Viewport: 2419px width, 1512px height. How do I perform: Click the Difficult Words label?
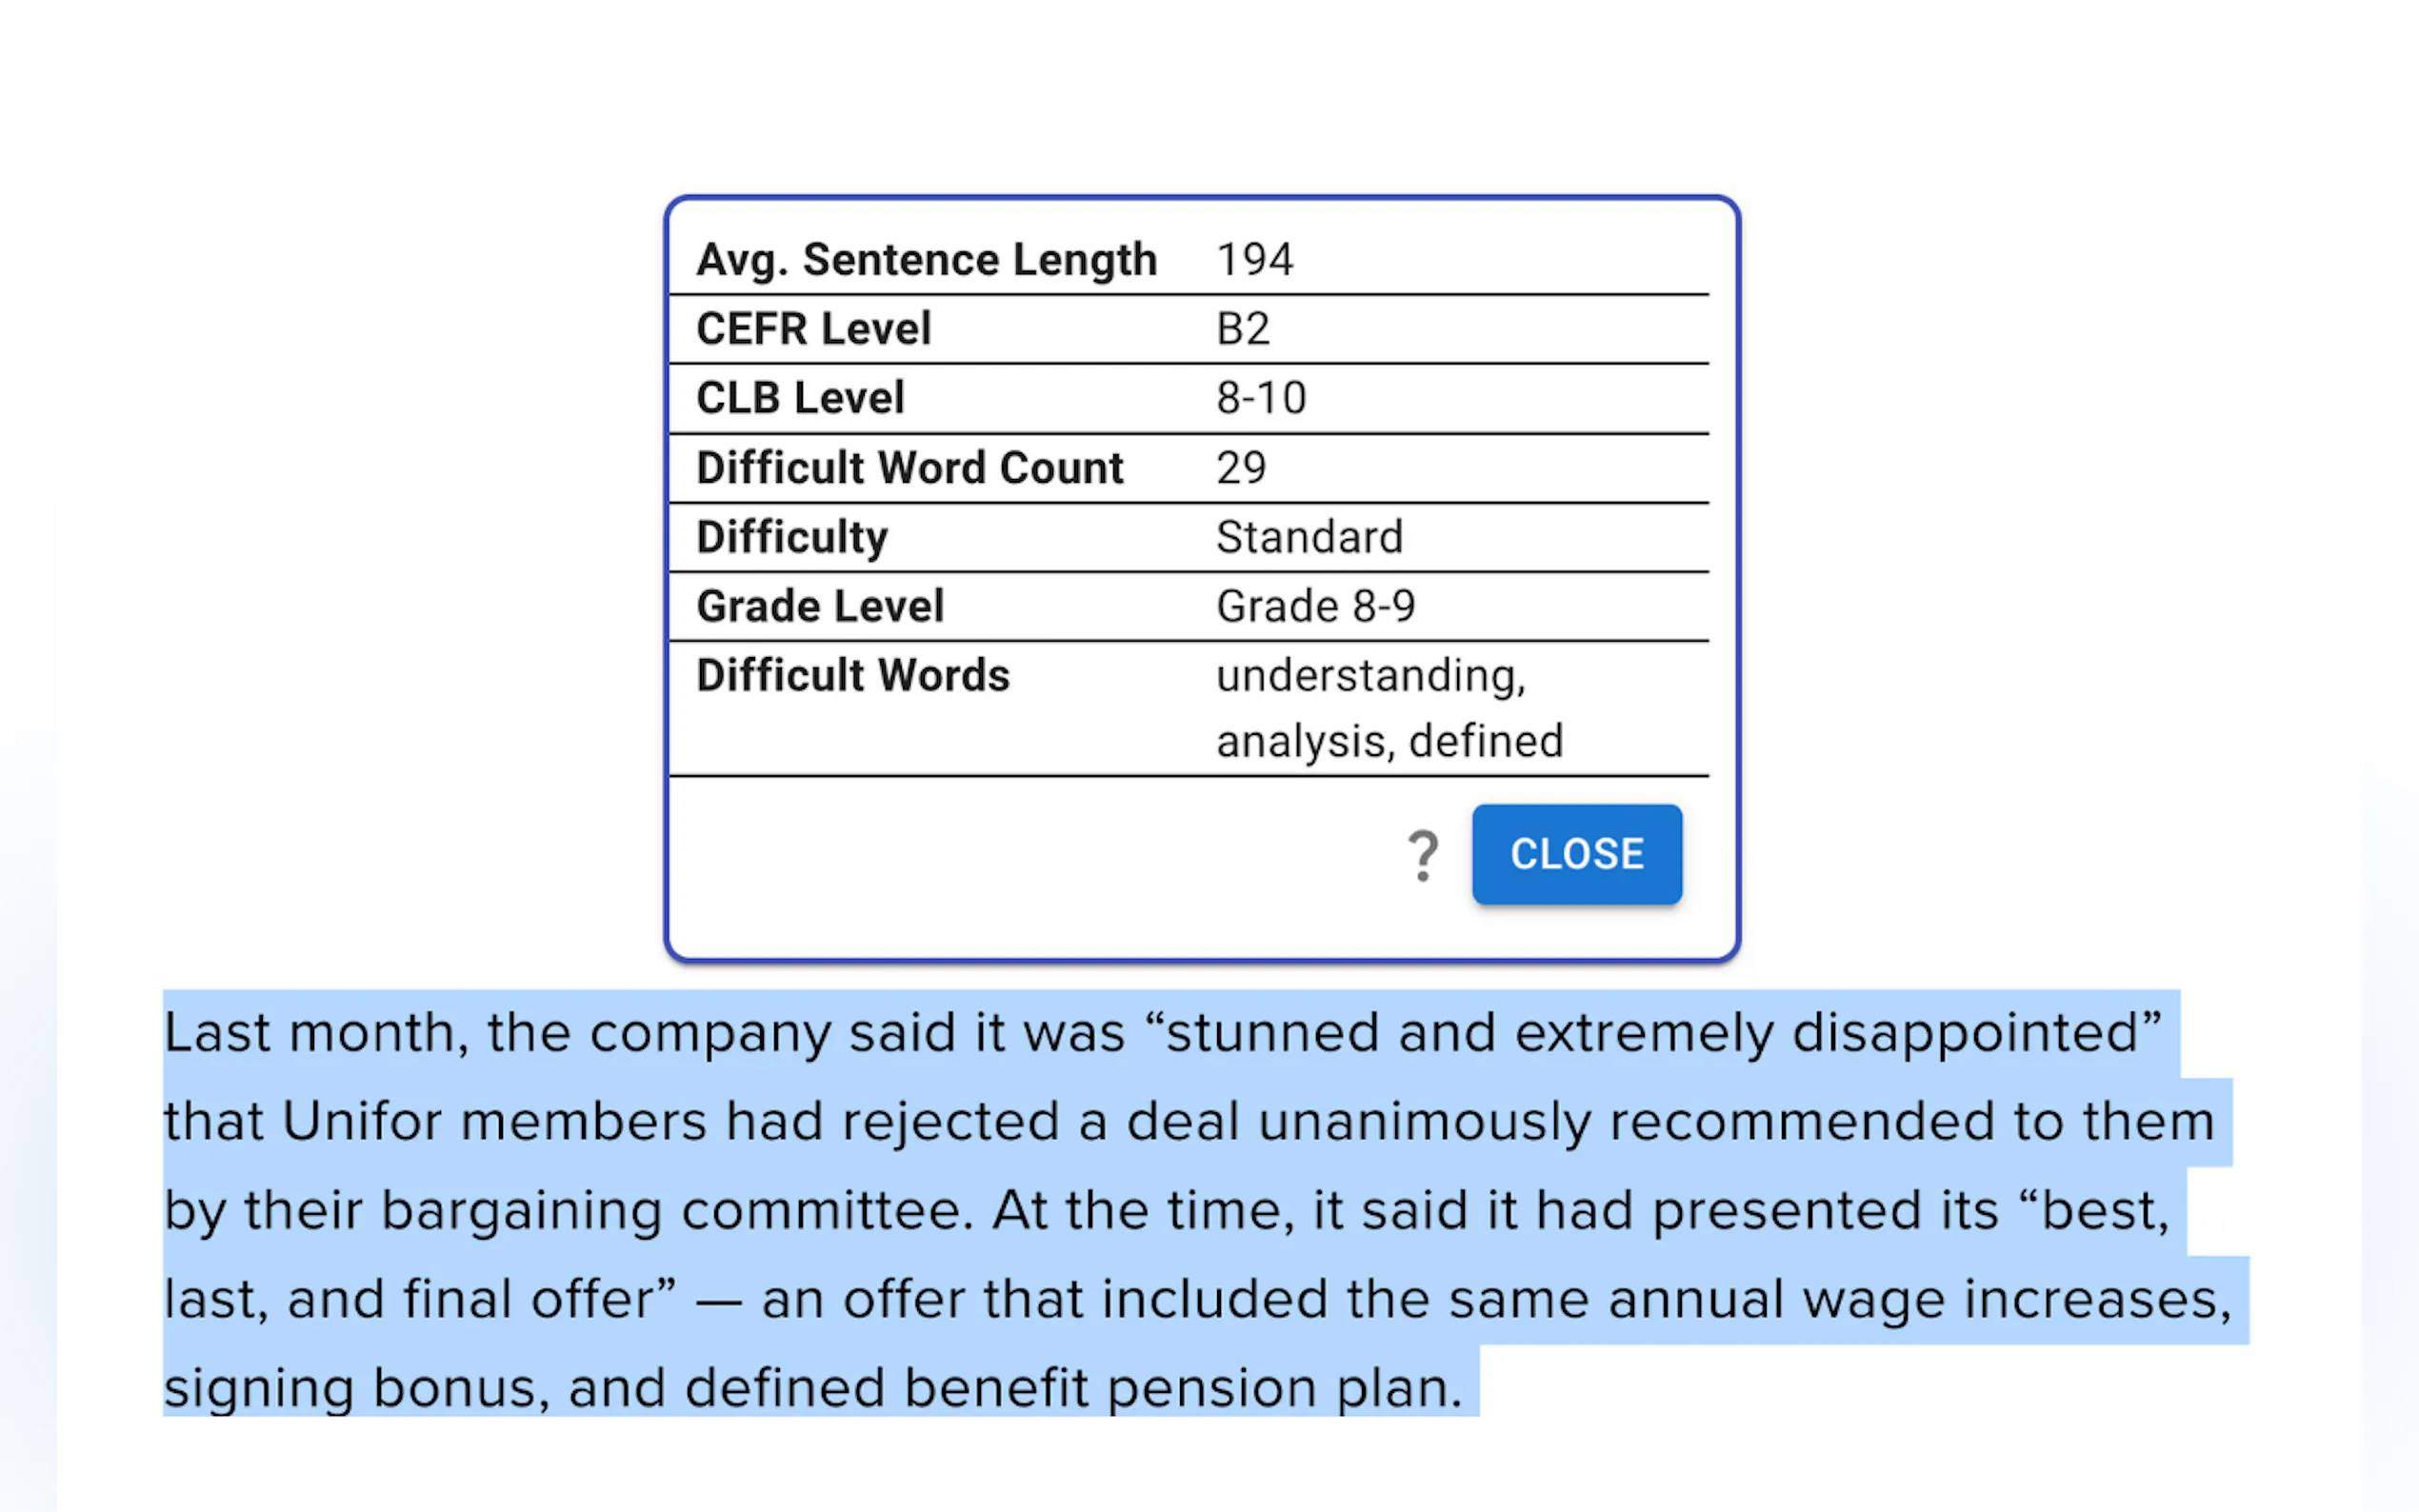pos(852,675)
